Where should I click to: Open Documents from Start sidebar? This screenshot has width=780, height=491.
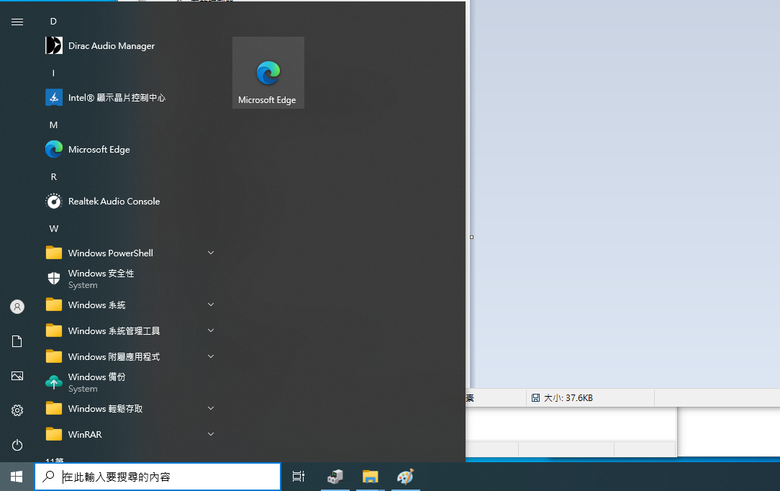tap(17, 341)
